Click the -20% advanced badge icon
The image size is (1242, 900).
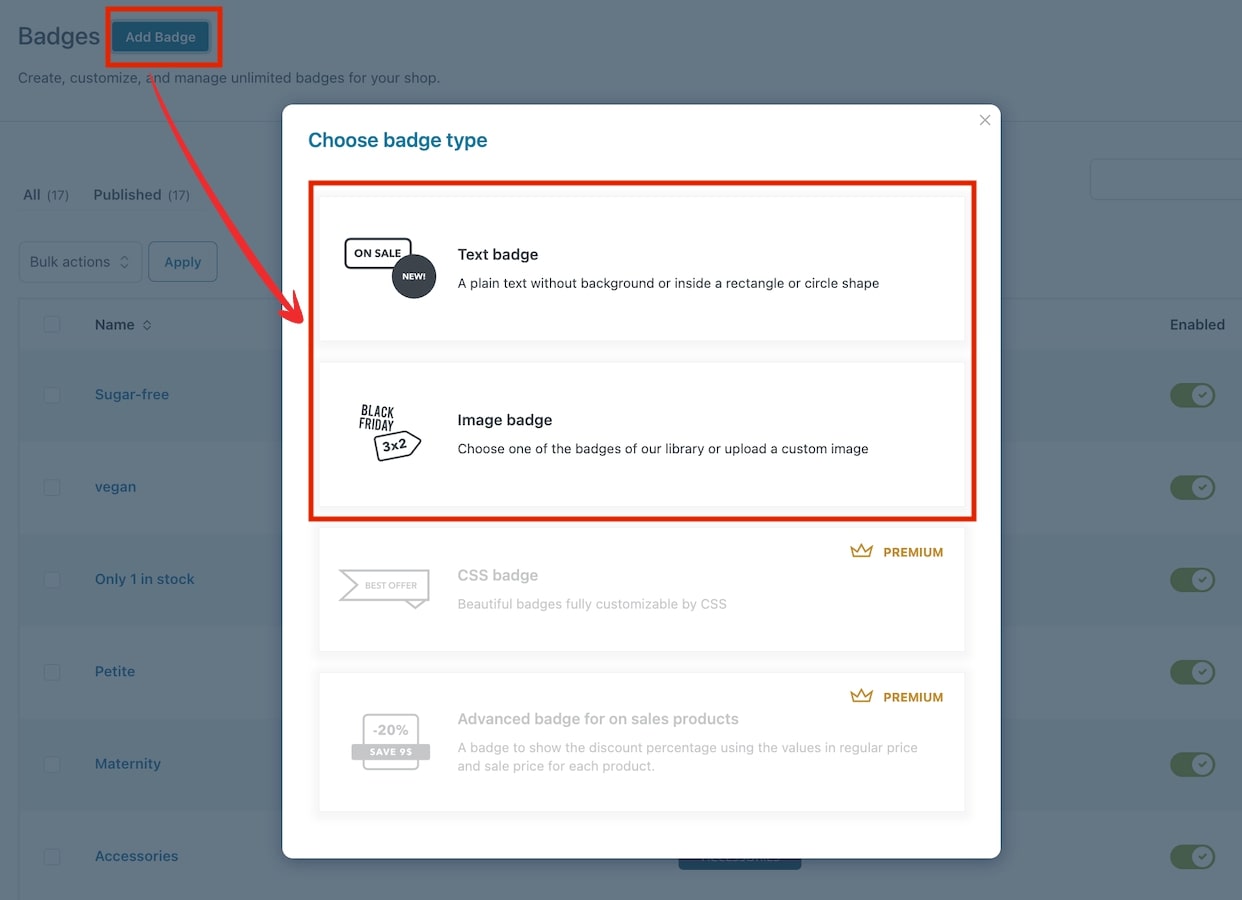(390, 741)
